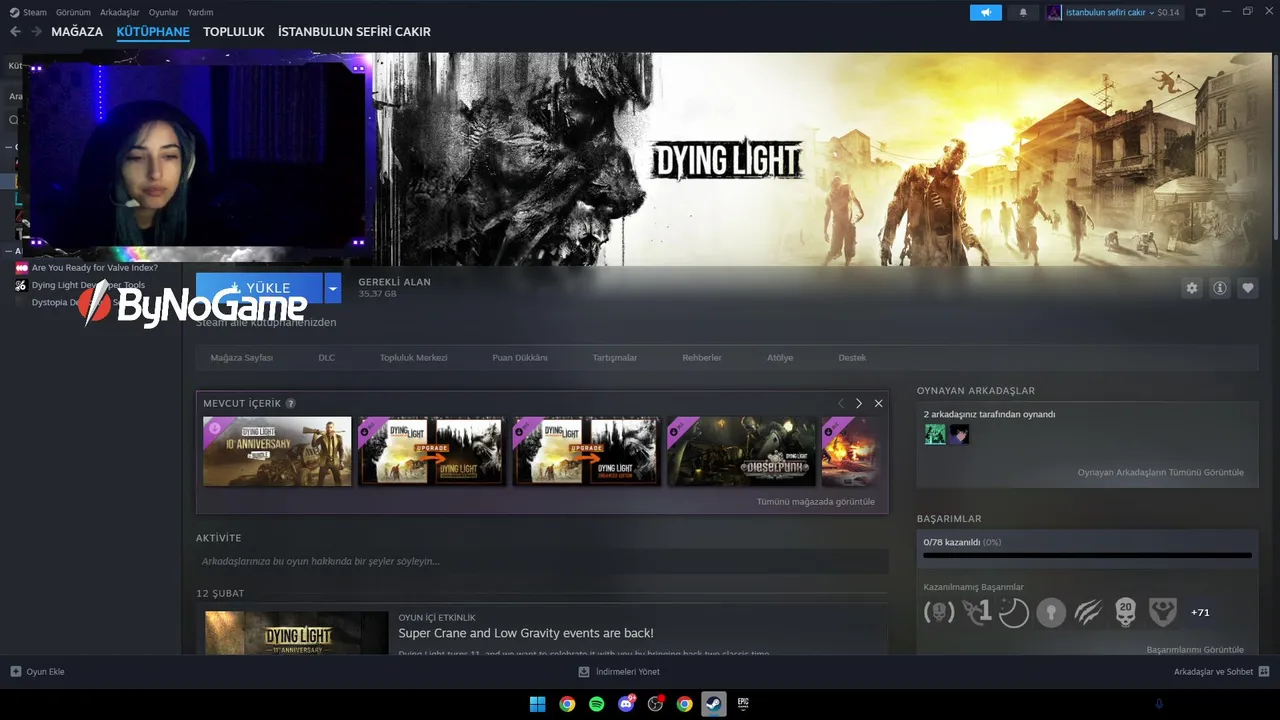Open İSTANBULUN SEFİRİ CAKIR profile tab
1280x720 pixels.
point(354,32)
